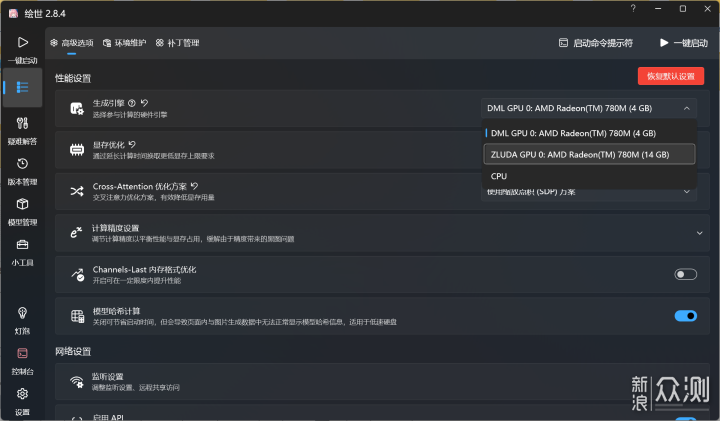Choose DML GPU 0 Radeon 780M (4 GB) option

pos(590,133)
